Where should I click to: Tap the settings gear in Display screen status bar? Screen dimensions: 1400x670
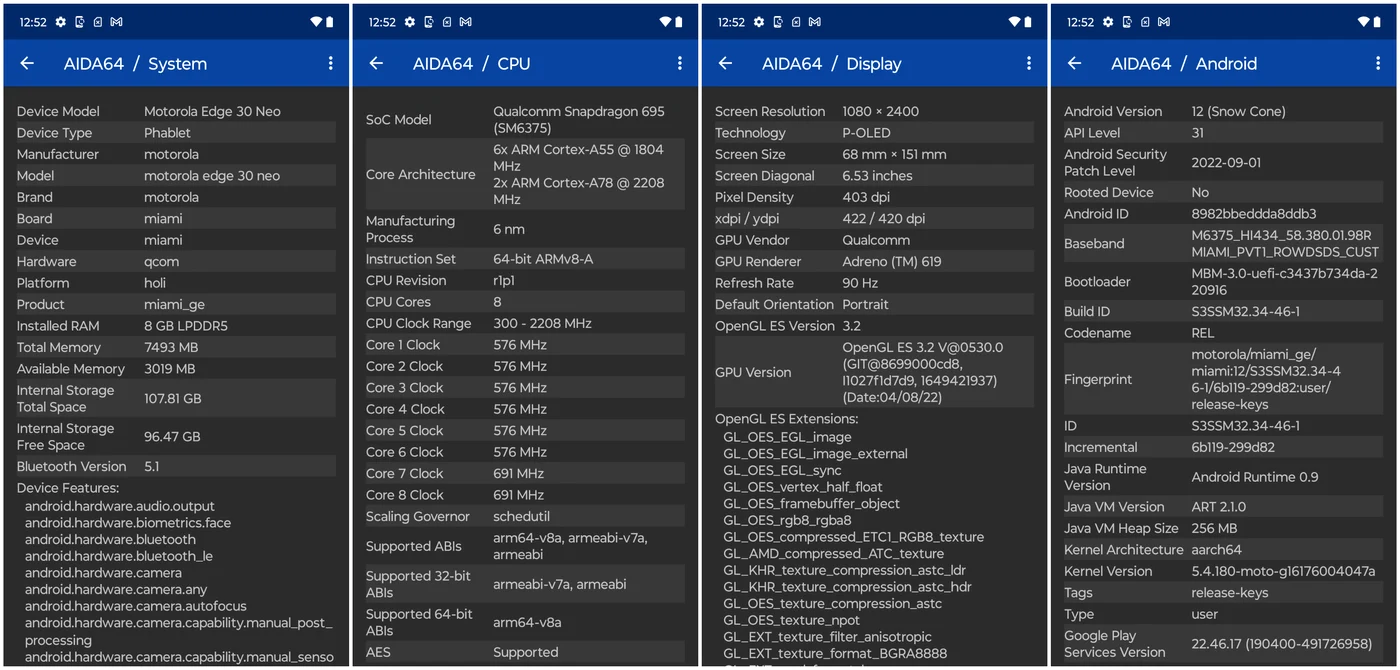click(x=759, y=22)
